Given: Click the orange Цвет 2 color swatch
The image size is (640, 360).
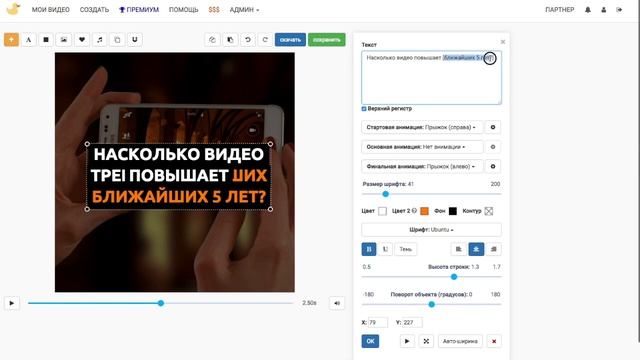Looking at the screenshot, I should tap(424, 211).
